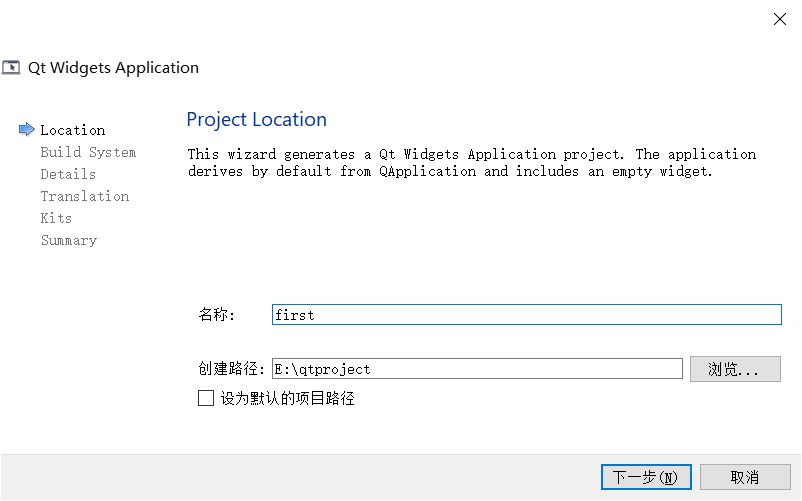Screen dimensions: 802x501
Task: Jump to the Summary step
Action: 69,240
